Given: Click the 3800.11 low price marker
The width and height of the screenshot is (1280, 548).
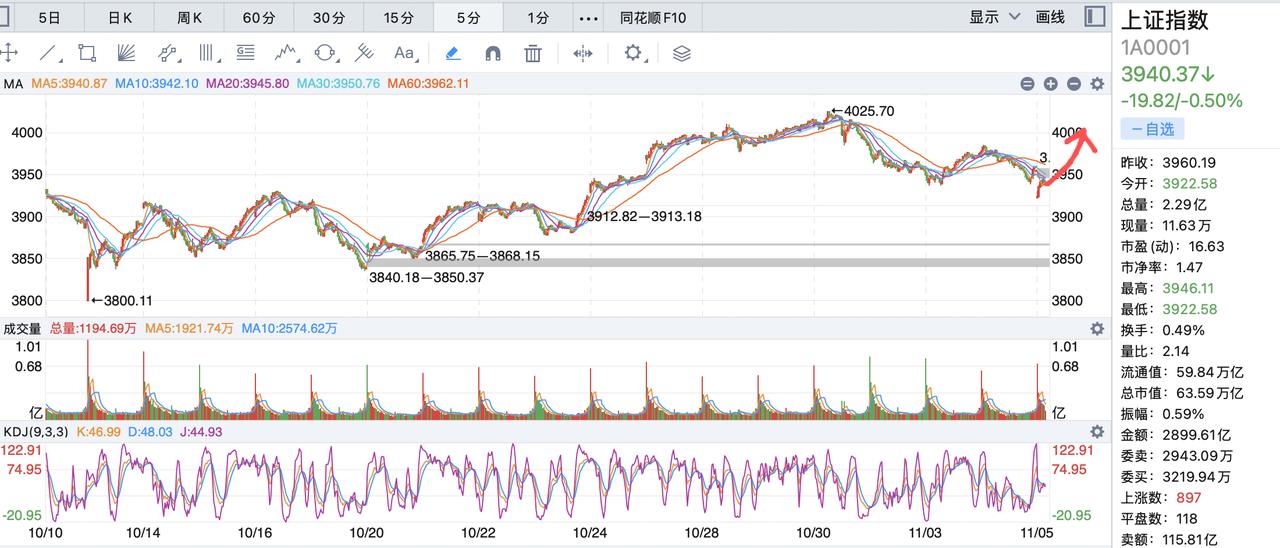Looking at the screenshot, I should (121, 300).
